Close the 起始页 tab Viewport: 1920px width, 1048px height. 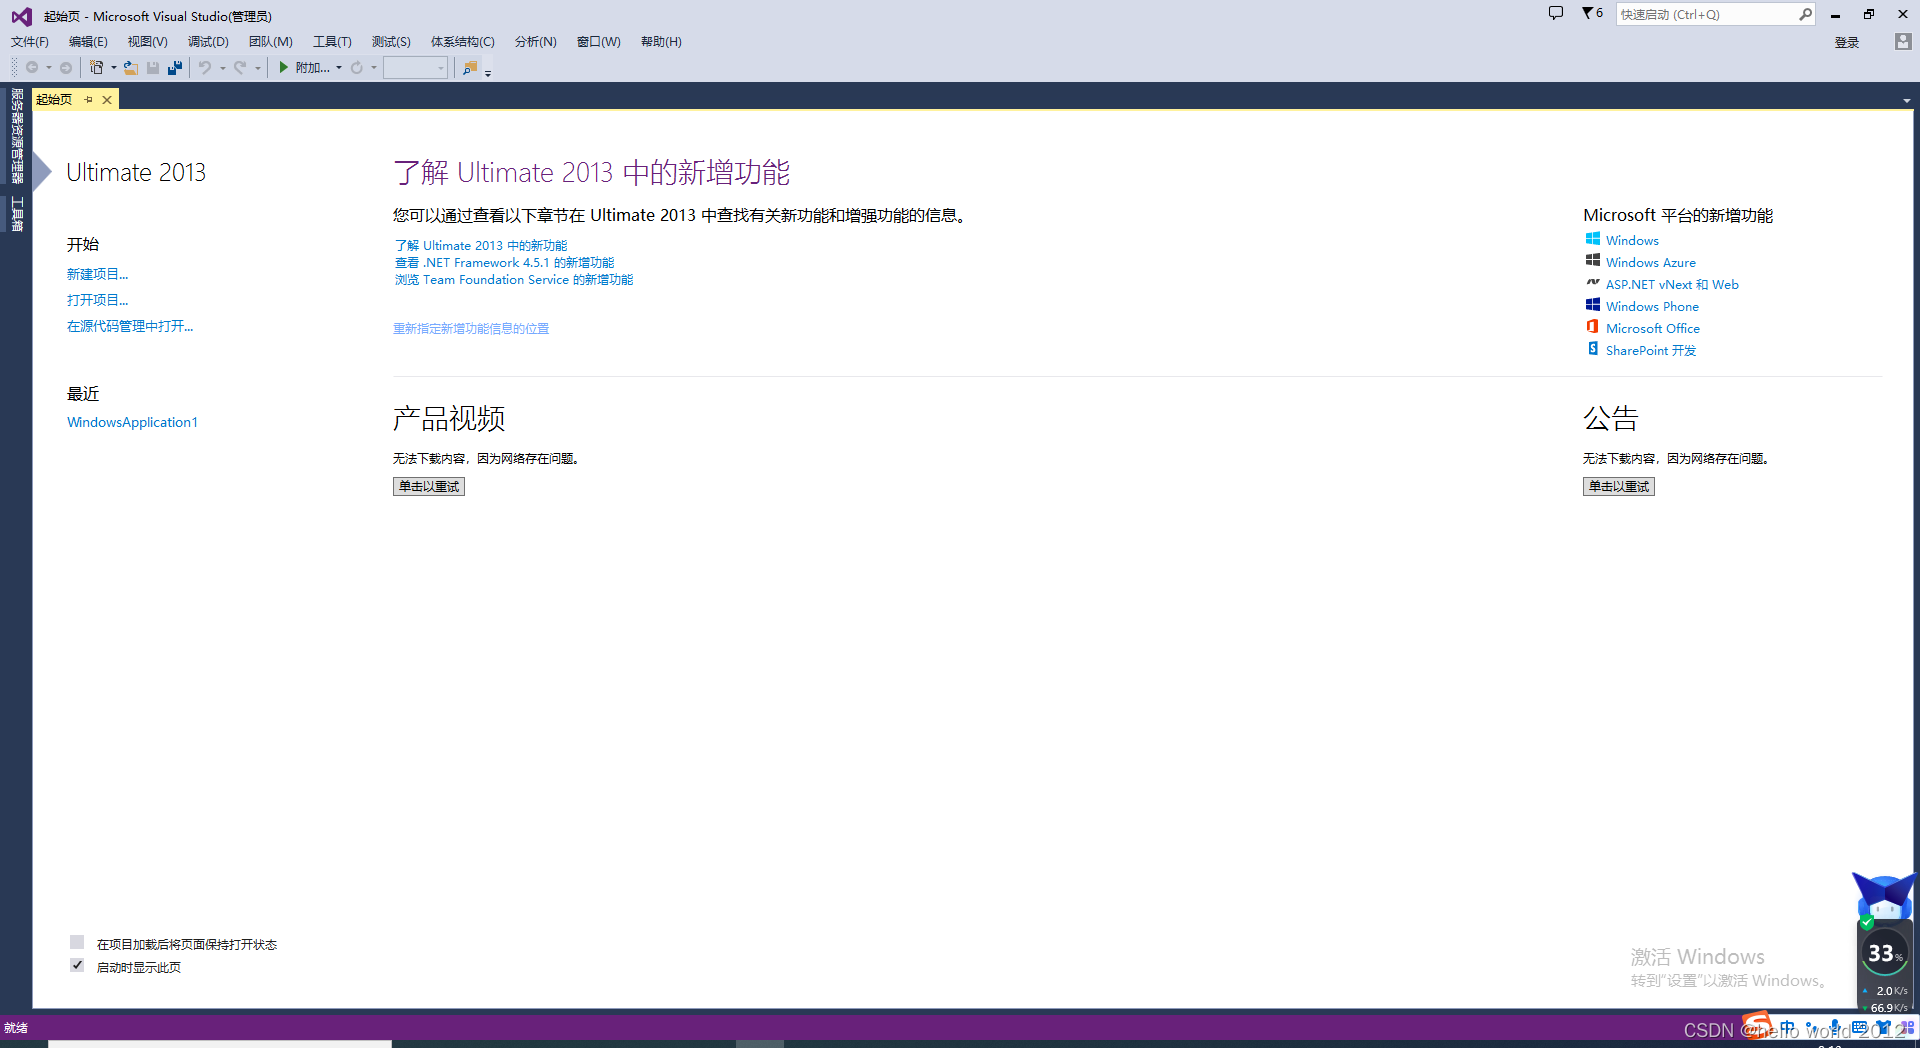point(107,99)
